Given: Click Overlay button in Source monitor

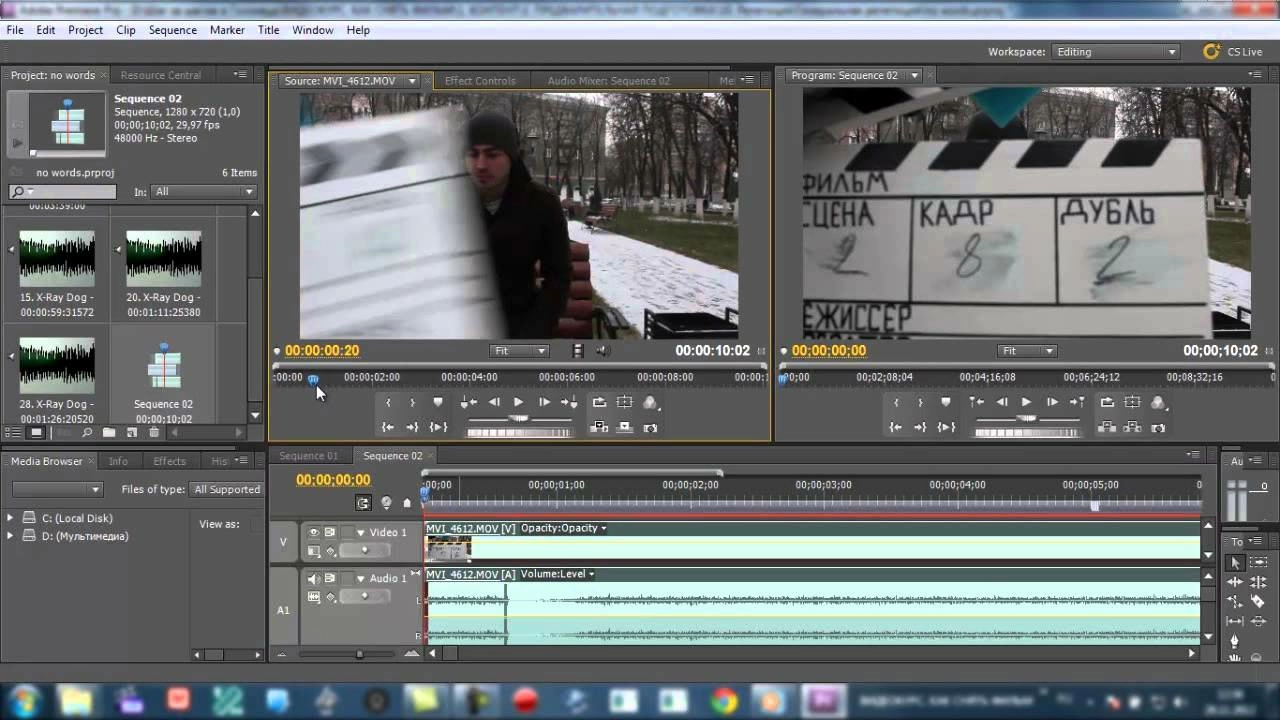Looking at the screenshot, I should coord(625,427).
